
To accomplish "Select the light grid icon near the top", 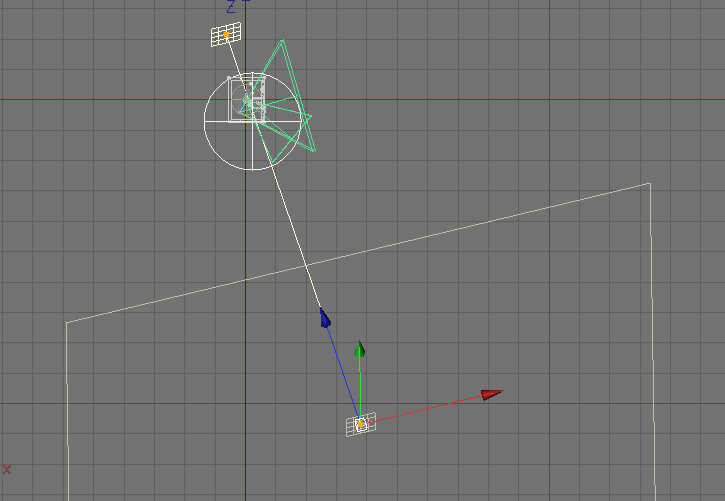I will (226, 34).
